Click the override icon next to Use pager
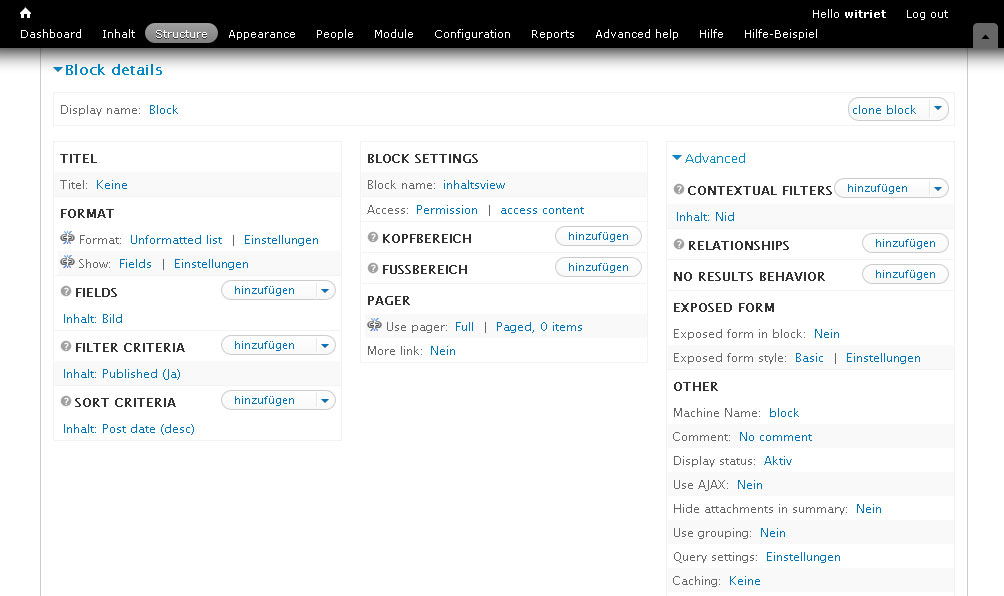The width and height of the screenshot is (1004, 596). tap(374, 326)
